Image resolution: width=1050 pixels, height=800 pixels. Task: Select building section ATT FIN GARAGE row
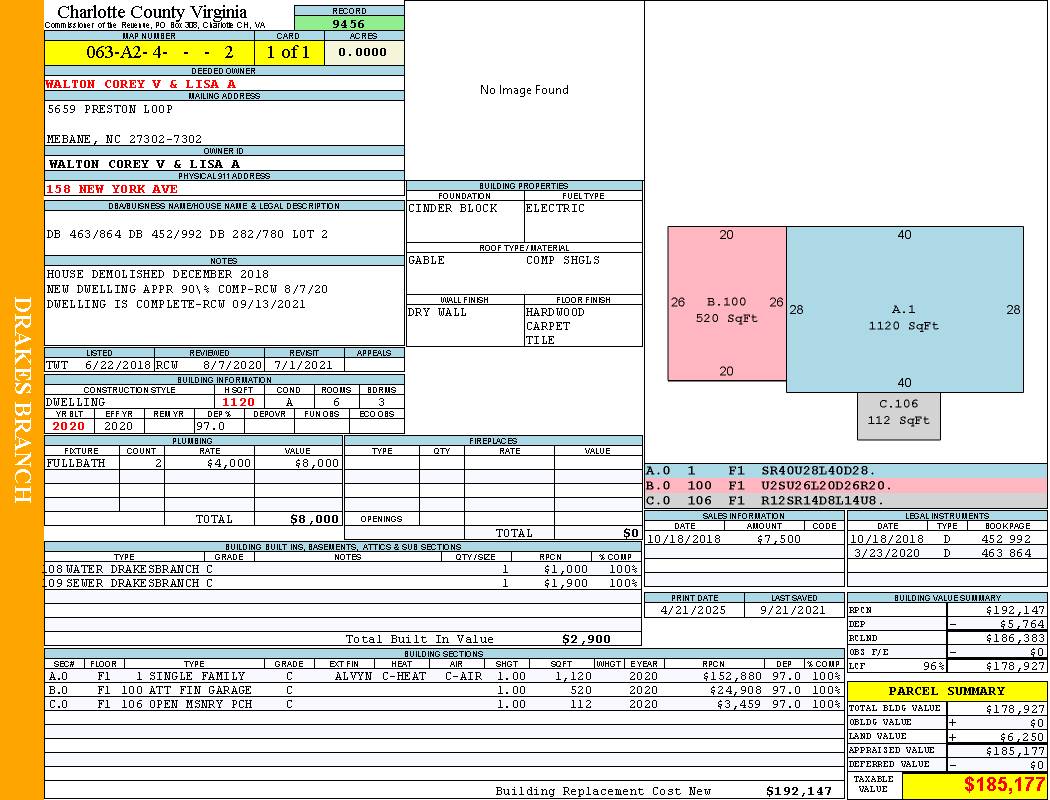coord(445,690)
